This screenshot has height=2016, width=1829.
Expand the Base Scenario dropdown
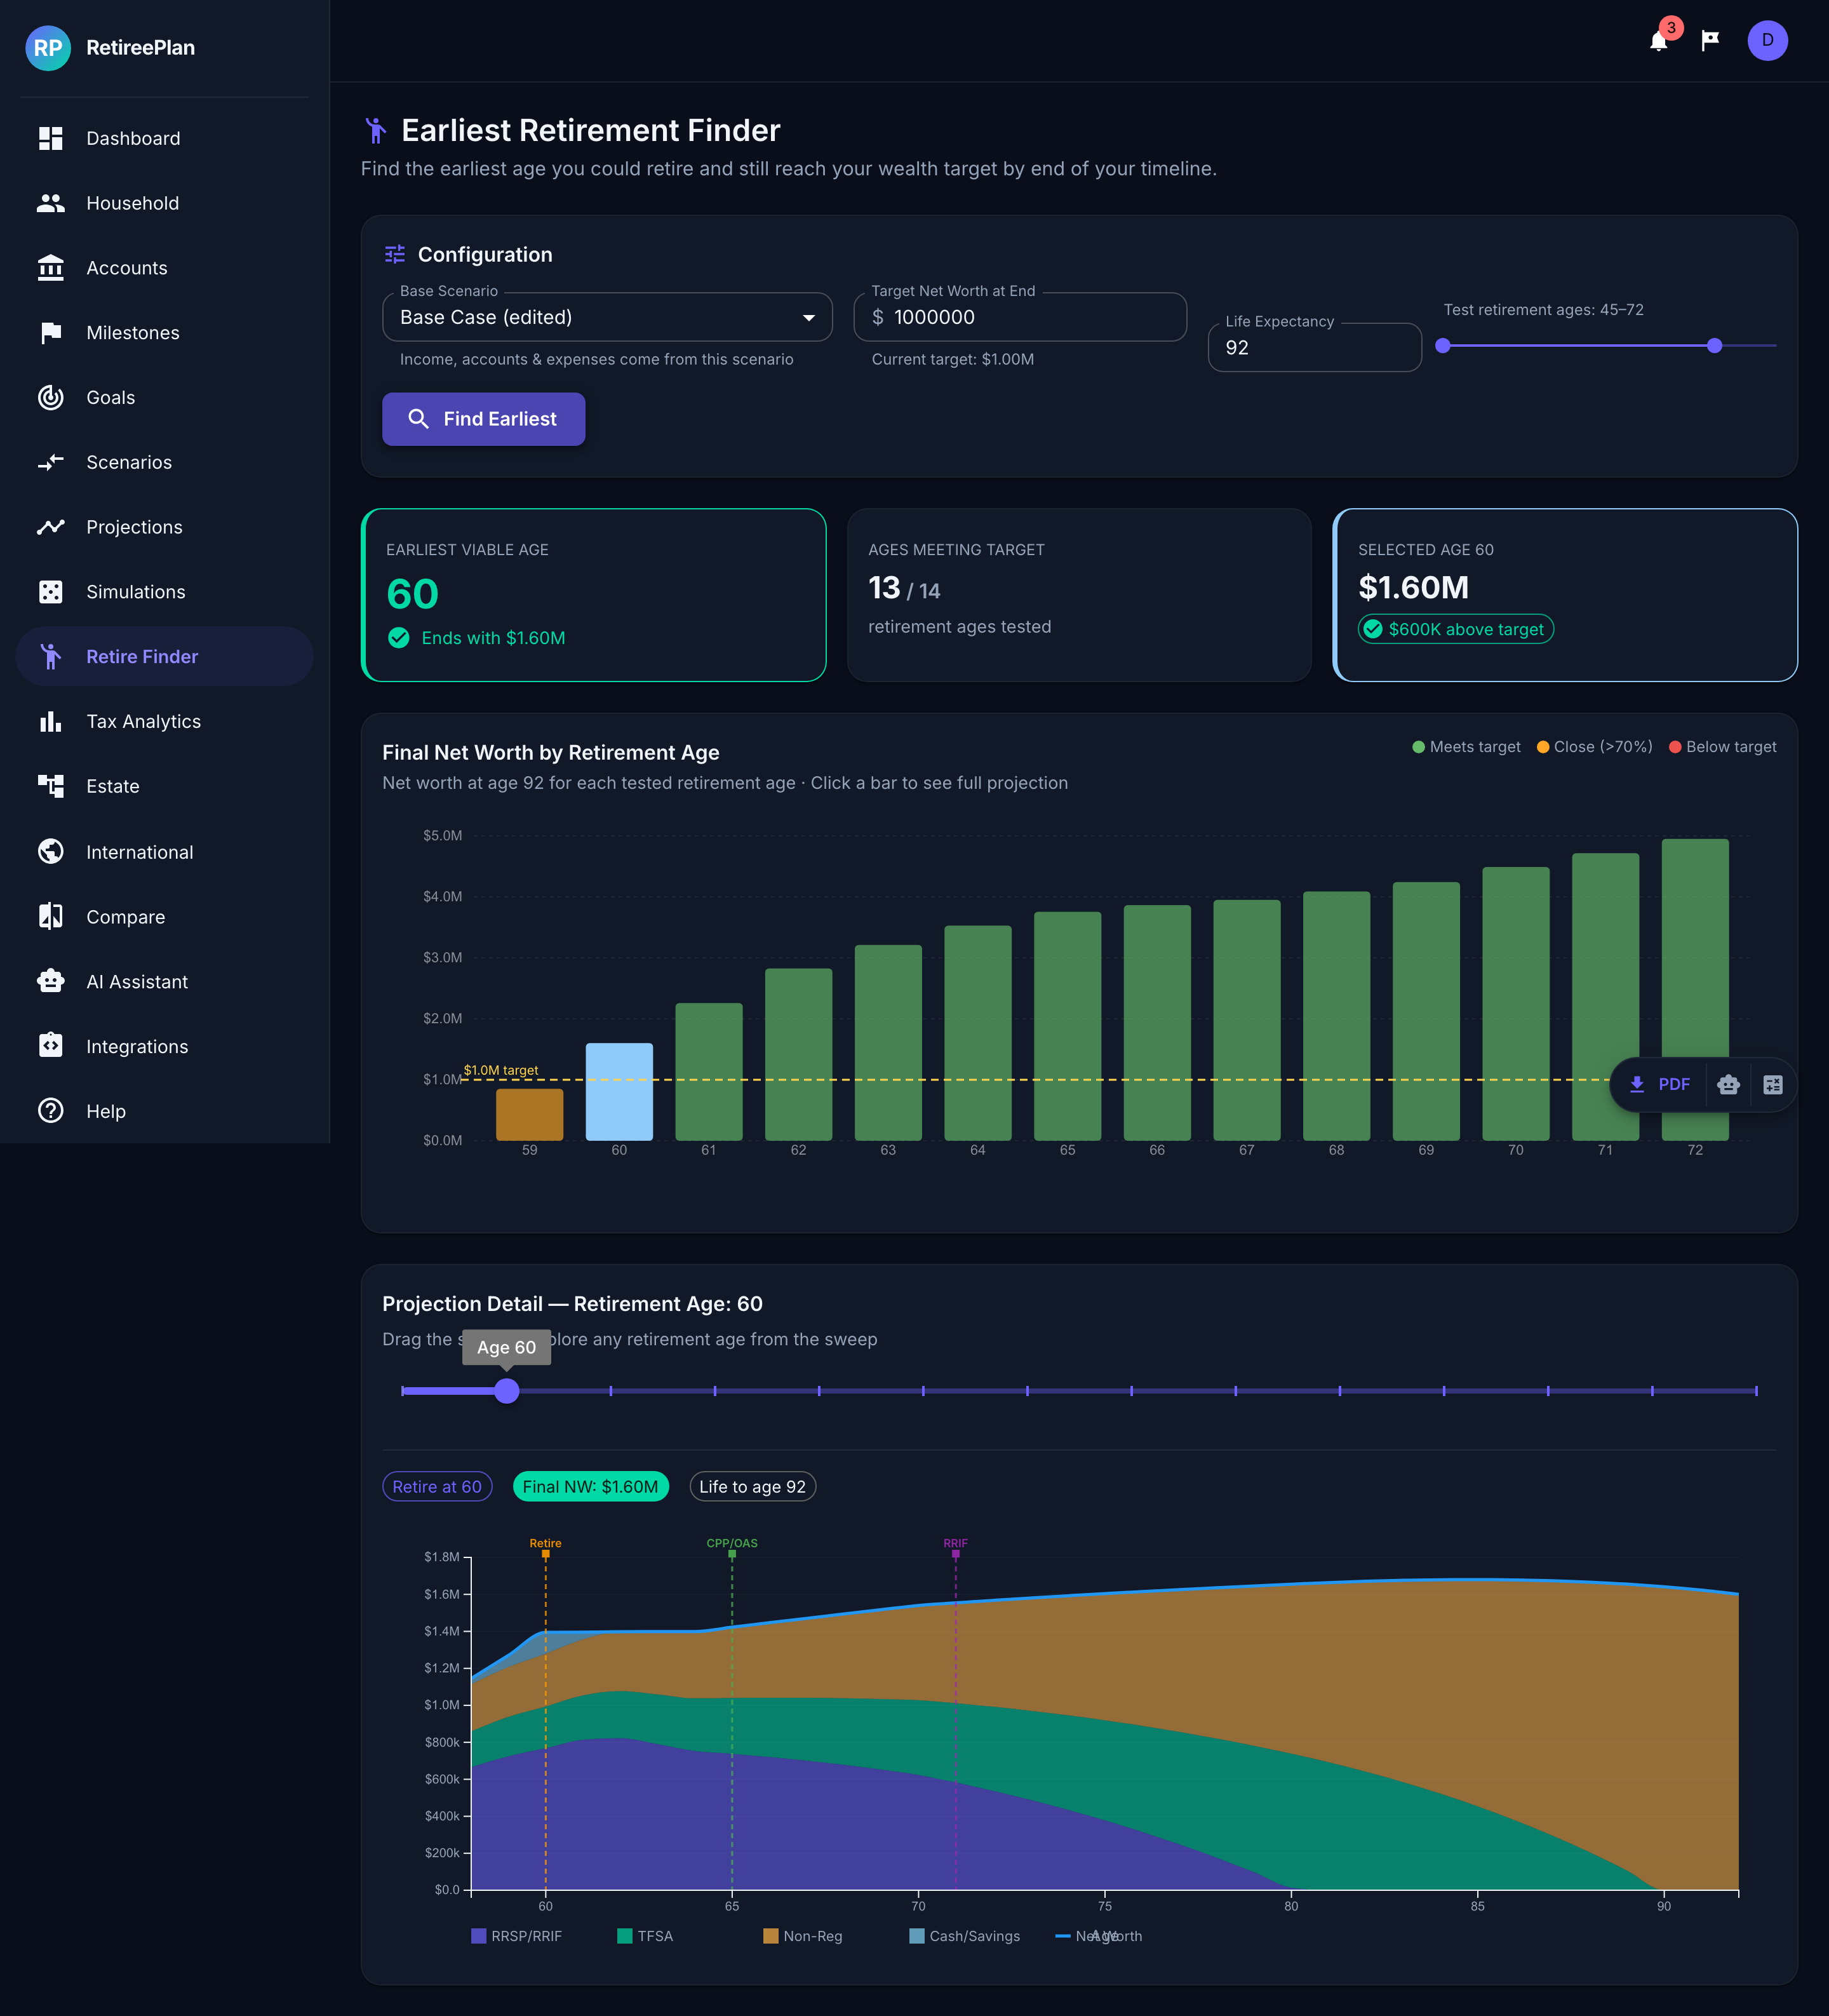pos(607,317)
